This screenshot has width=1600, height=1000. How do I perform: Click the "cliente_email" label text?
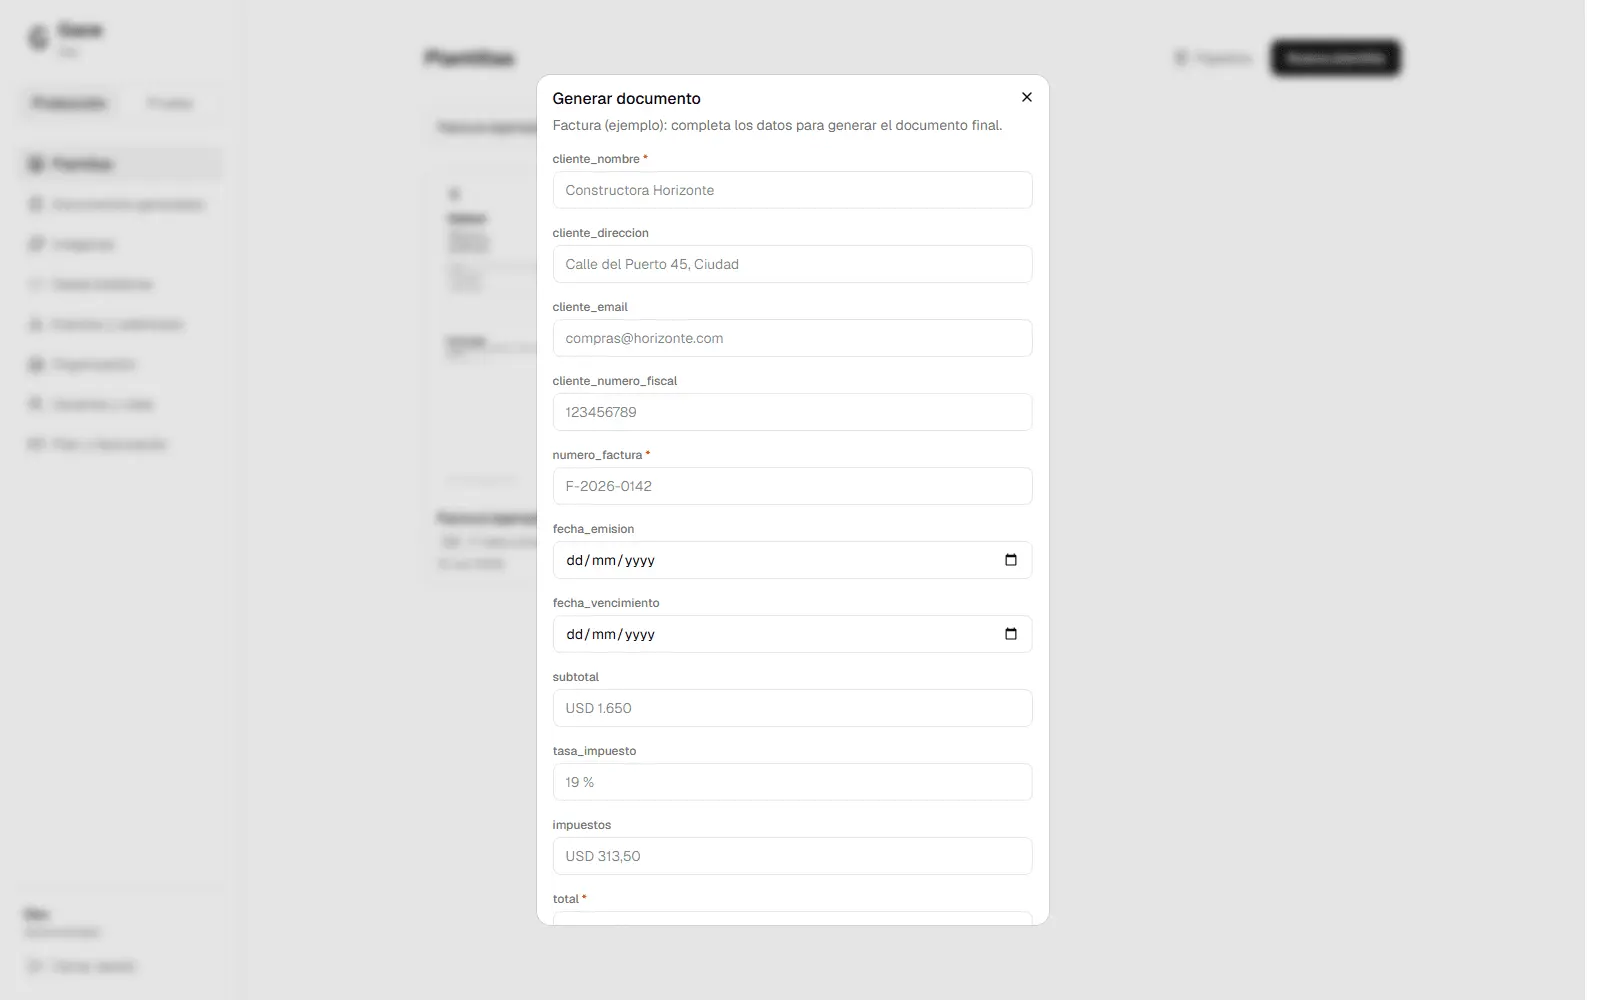pos(590,307)
